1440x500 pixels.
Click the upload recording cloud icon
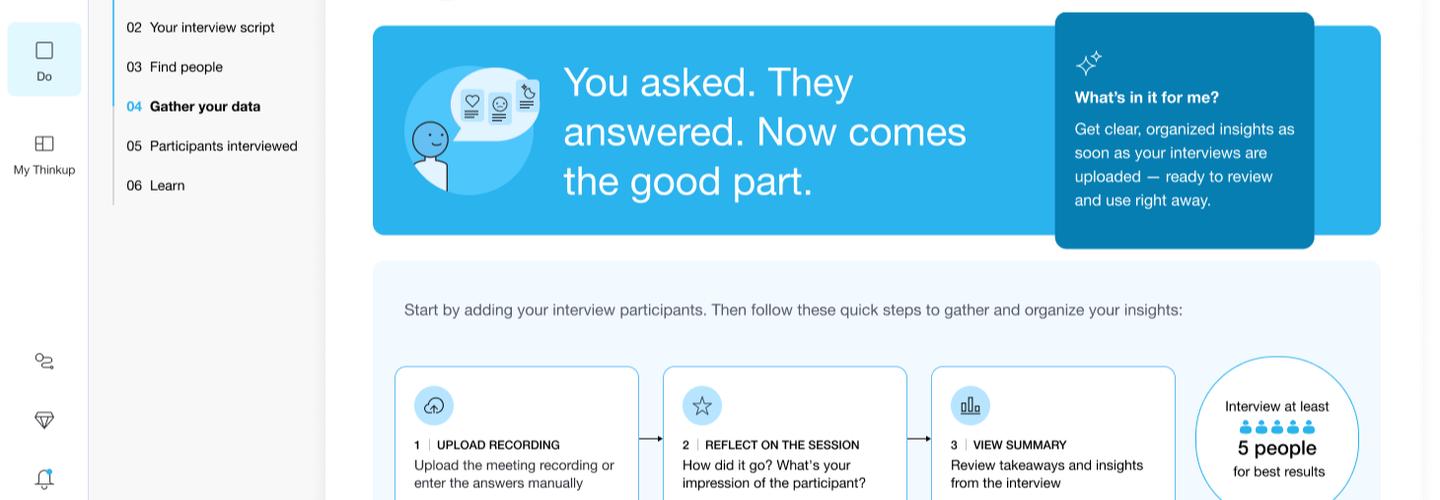[434, 405]
